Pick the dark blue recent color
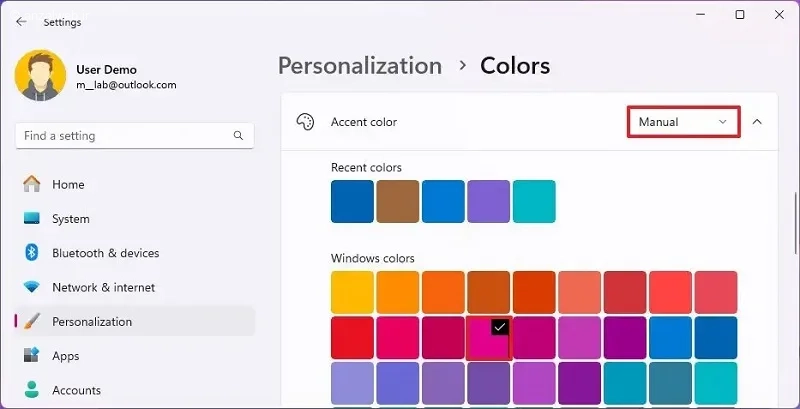 pyautogui.click(x=352, y=201)
